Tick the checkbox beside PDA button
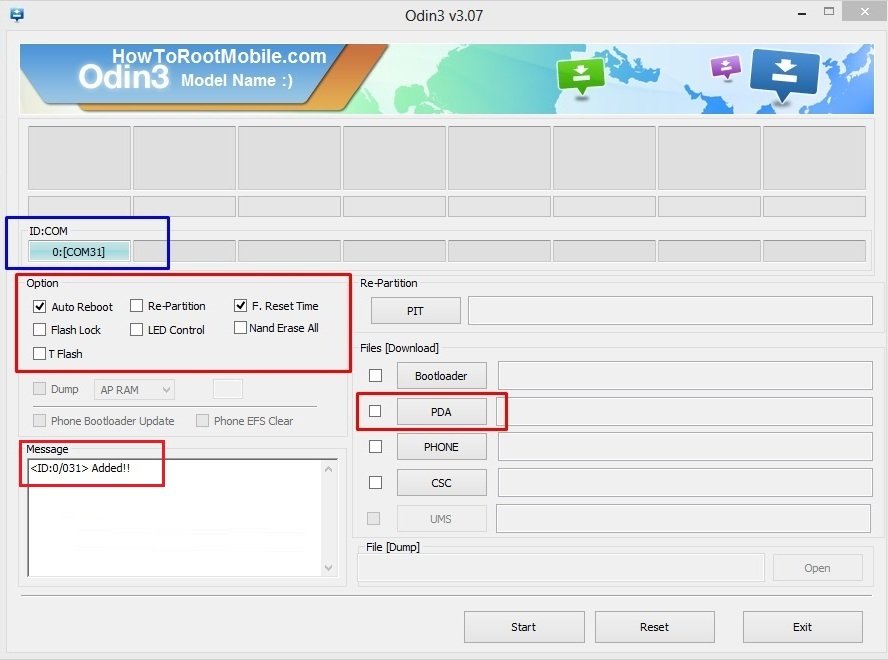The image size is (888, 660). (x=375, y=411)
